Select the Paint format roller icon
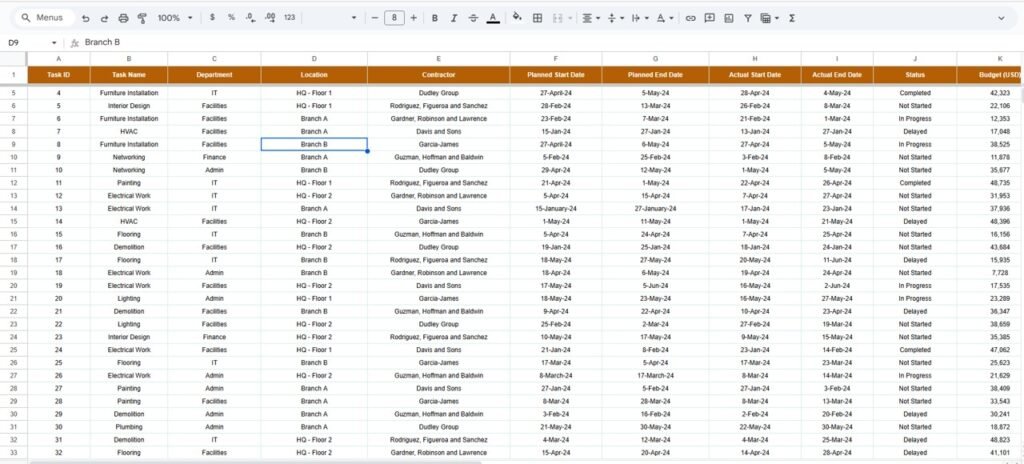 [142, 18]
